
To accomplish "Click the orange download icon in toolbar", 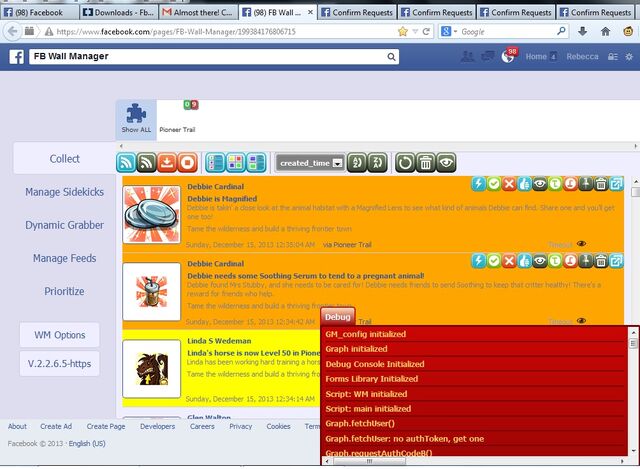I will tap(167, 163).
